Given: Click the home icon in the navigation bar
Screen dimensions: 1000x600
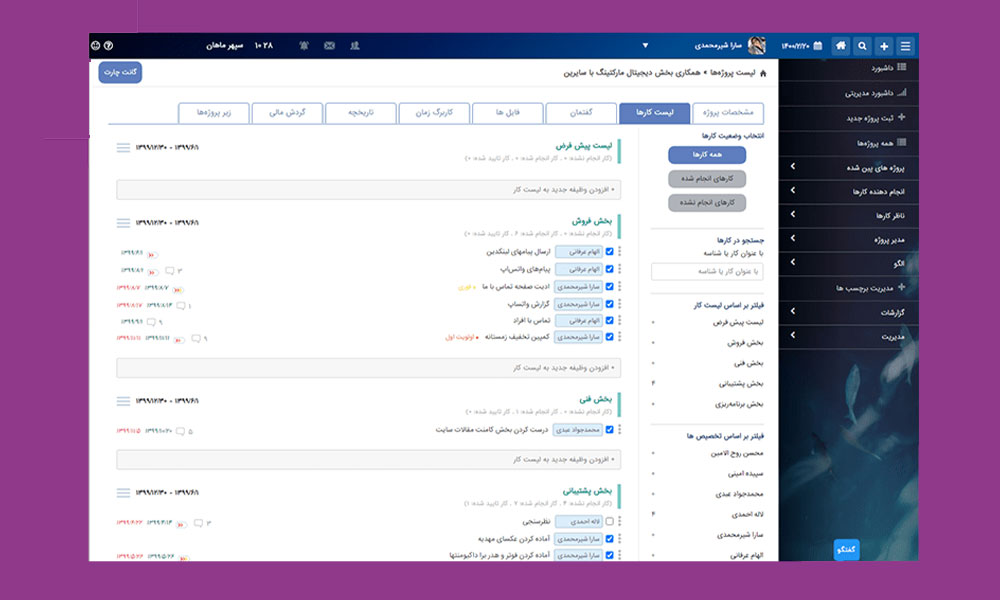Looking at the screenshot, I should (840, 45).
